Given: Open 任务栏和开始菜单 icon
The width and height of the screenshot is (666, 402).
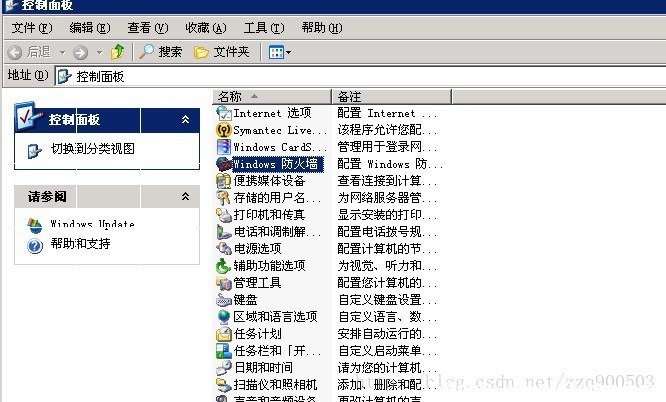Looking at the screenshot, I should (223, 351).
